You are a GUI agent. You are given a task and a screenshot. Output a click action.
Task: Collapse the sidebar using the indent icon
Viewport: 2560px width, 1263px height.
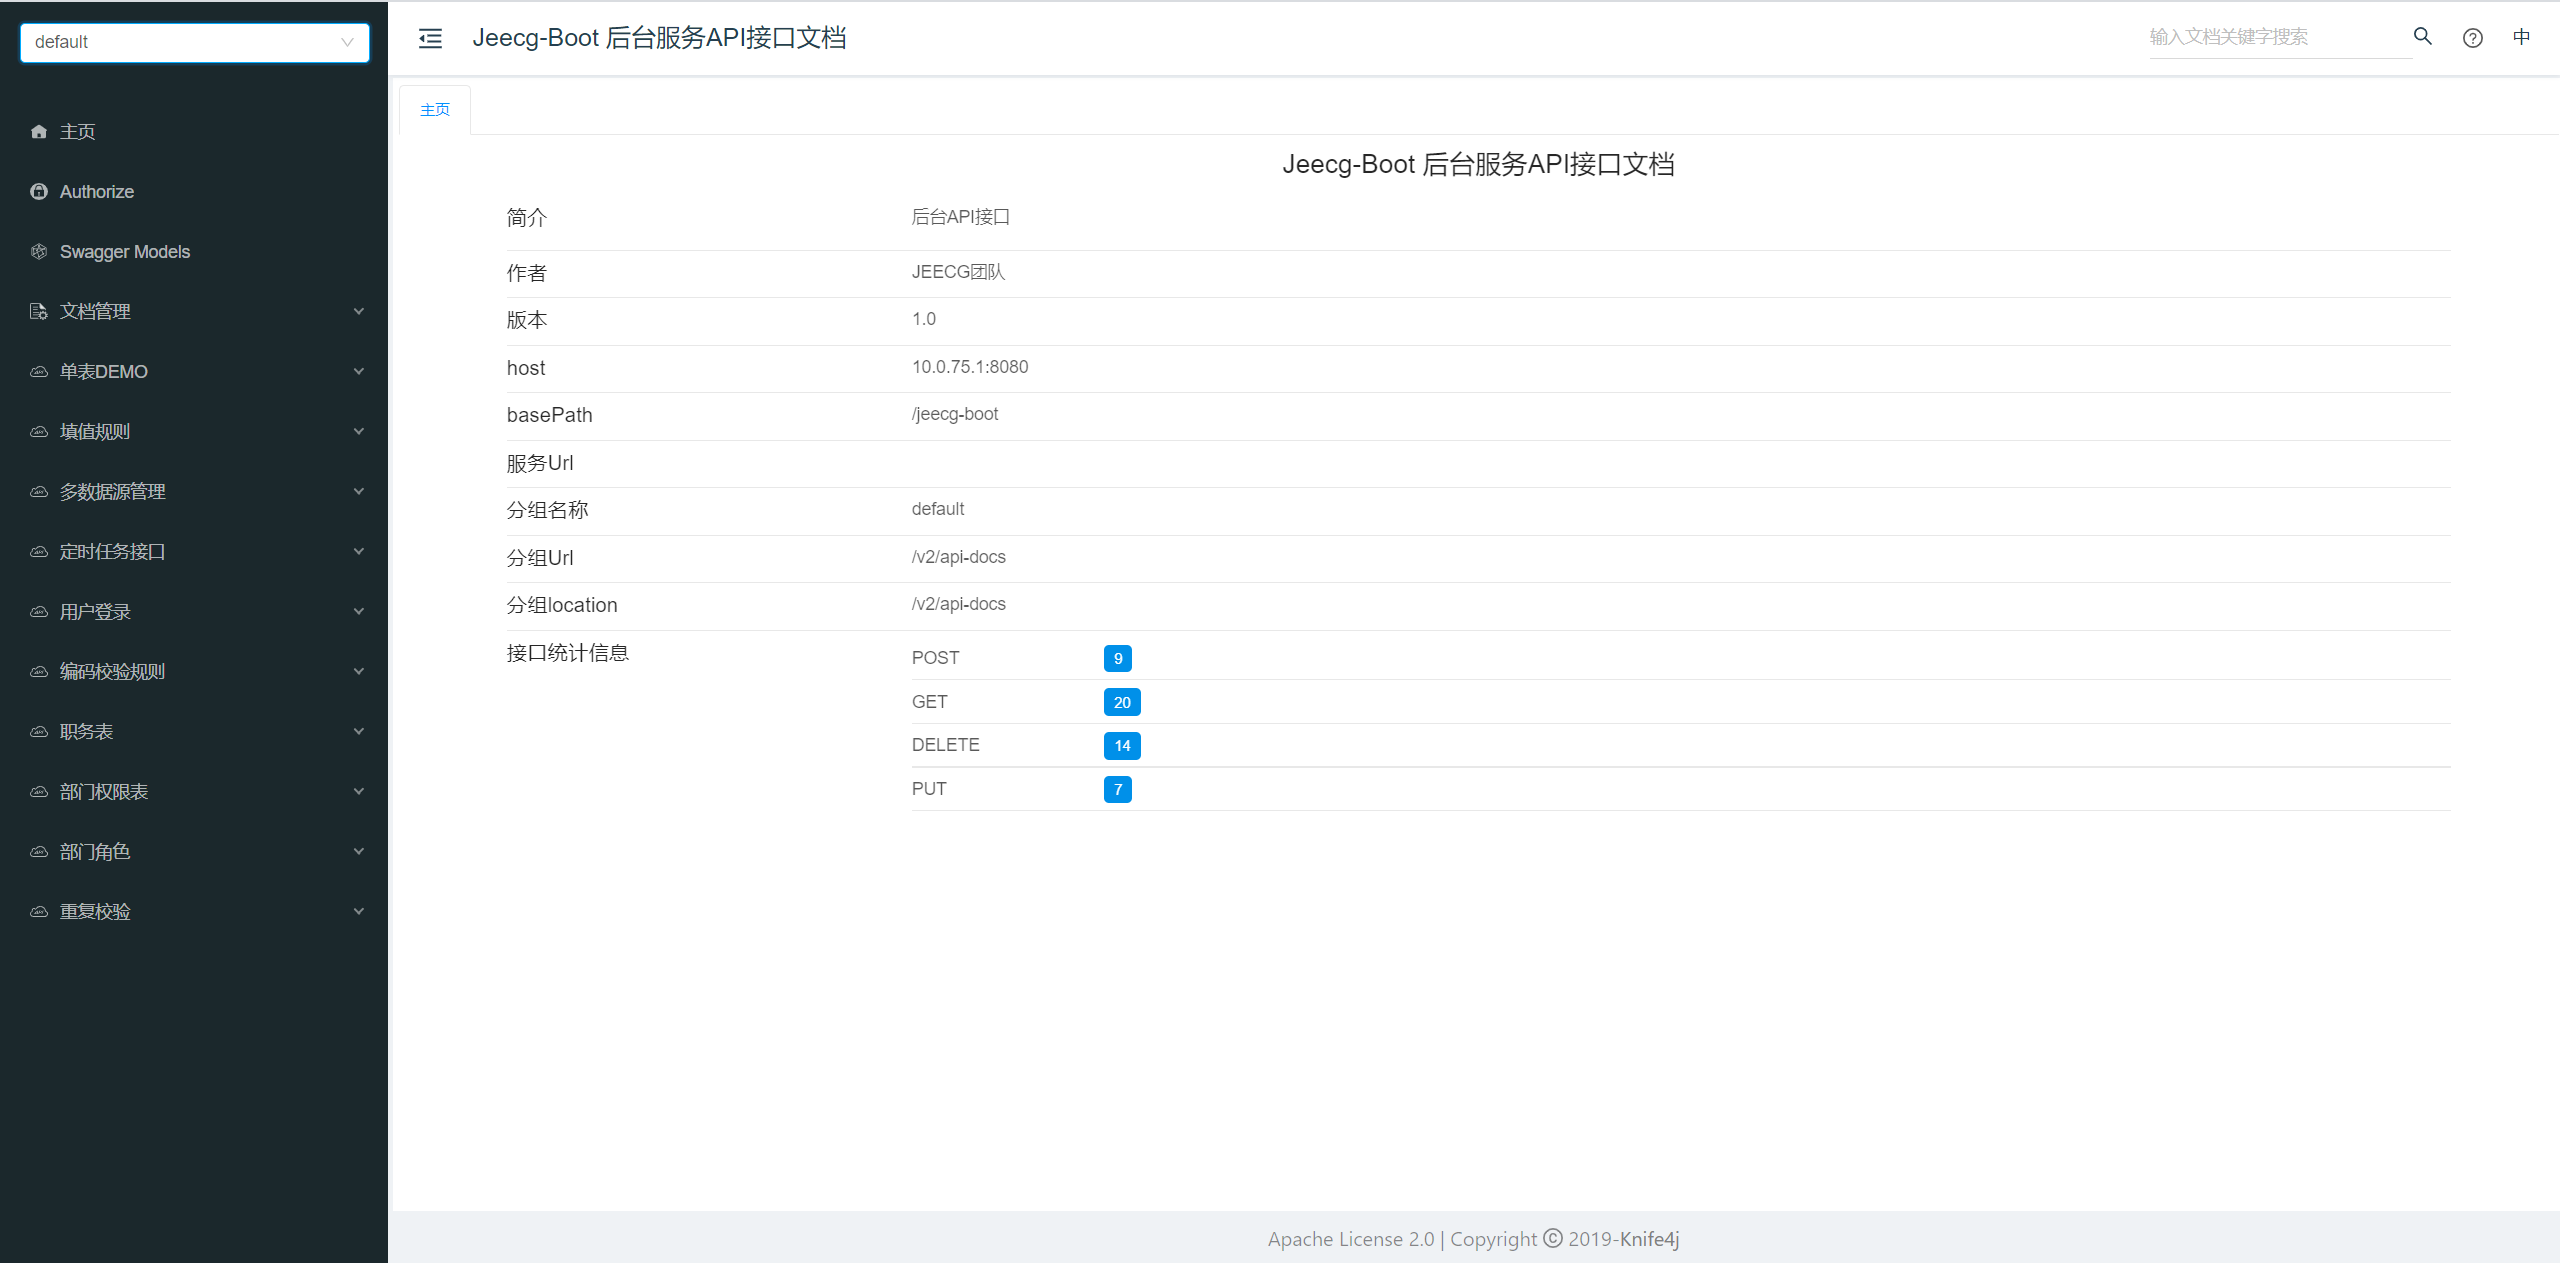tap(430, 38)
